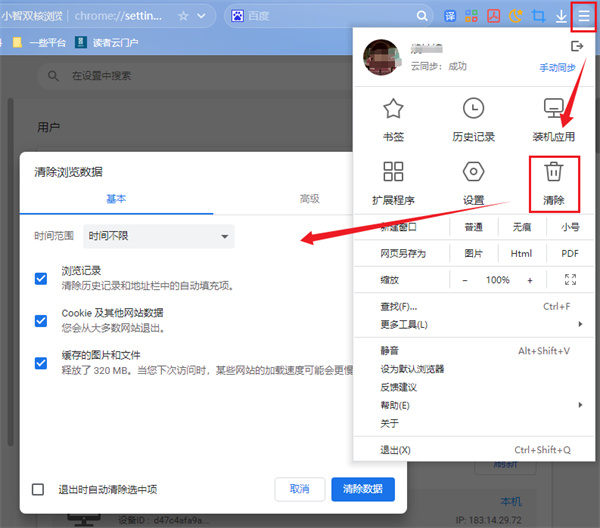
Task: Uncheck 浏览记录 checkbox
Action: pyautogui.click(x=41, y=279)
